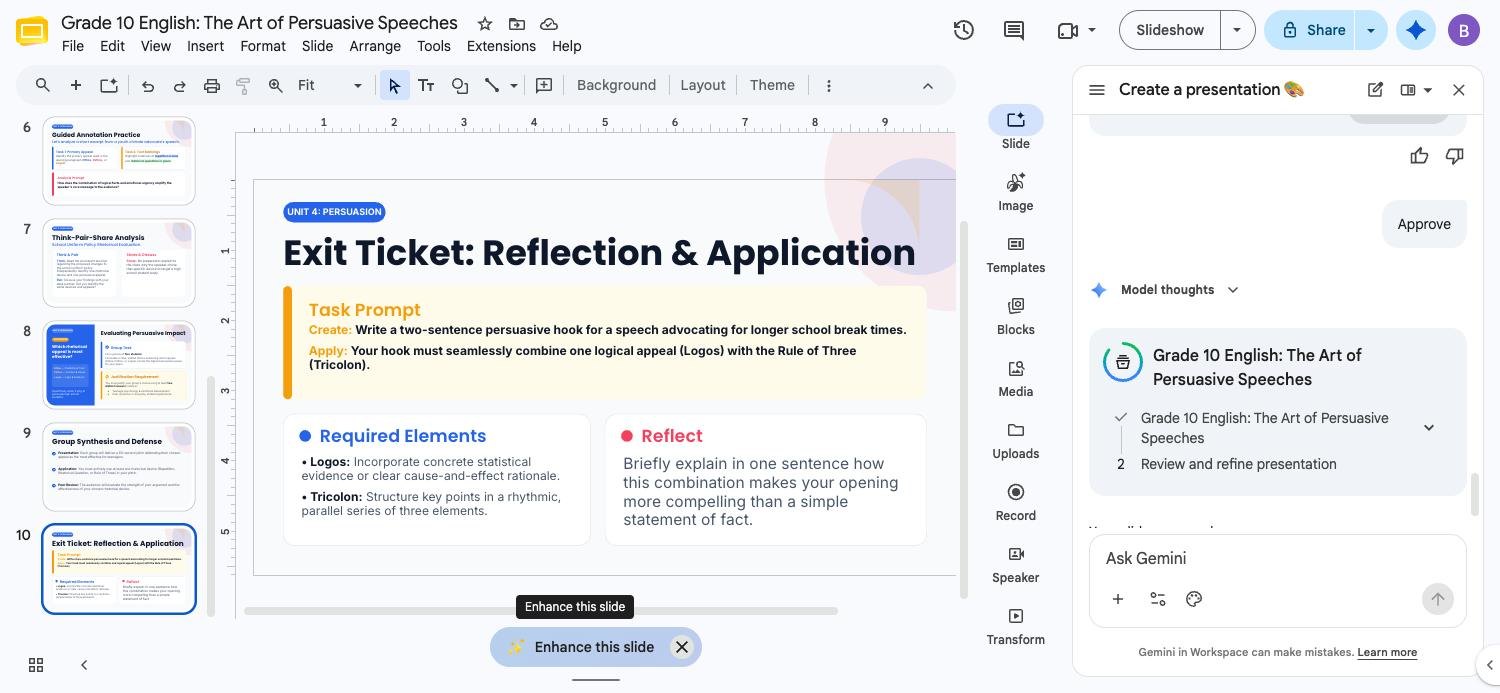This screenshot has width=1500, height=693.
Task: Open the move to folder icon
Action: [x=516, y=23]
